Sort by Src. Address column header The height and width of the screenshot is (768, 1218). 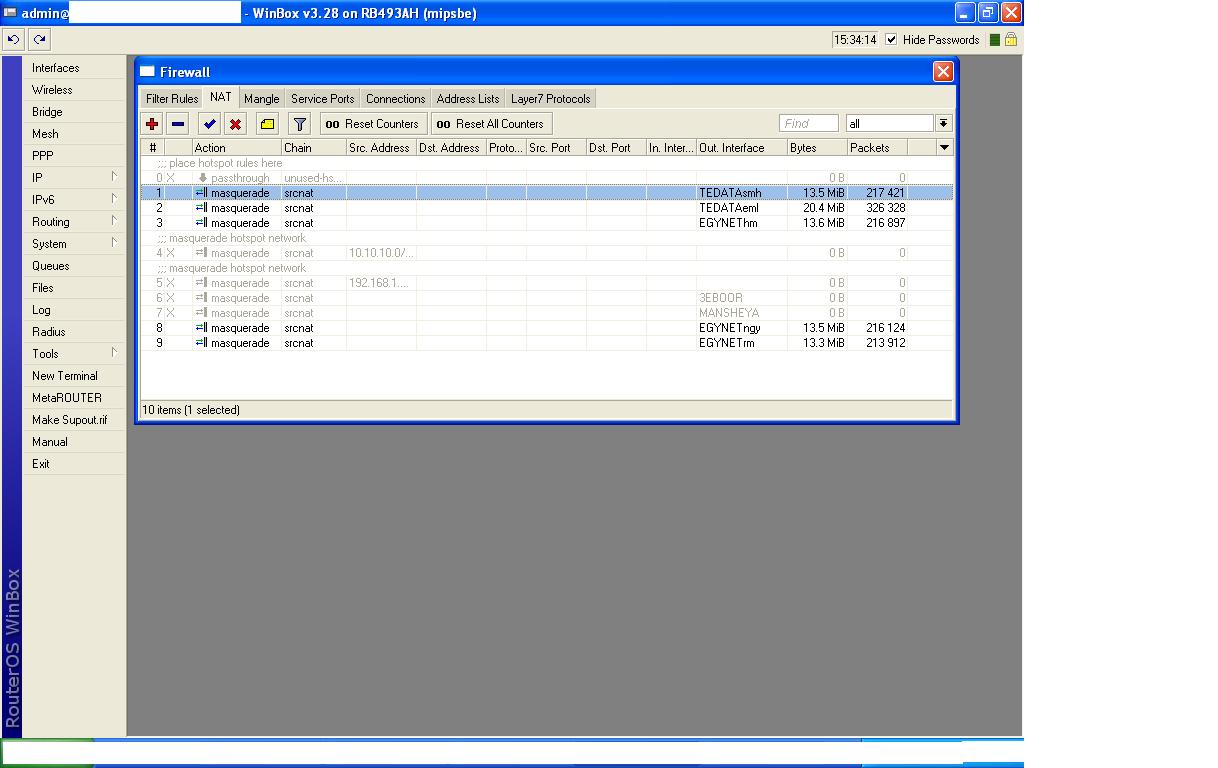coord(380,147)
